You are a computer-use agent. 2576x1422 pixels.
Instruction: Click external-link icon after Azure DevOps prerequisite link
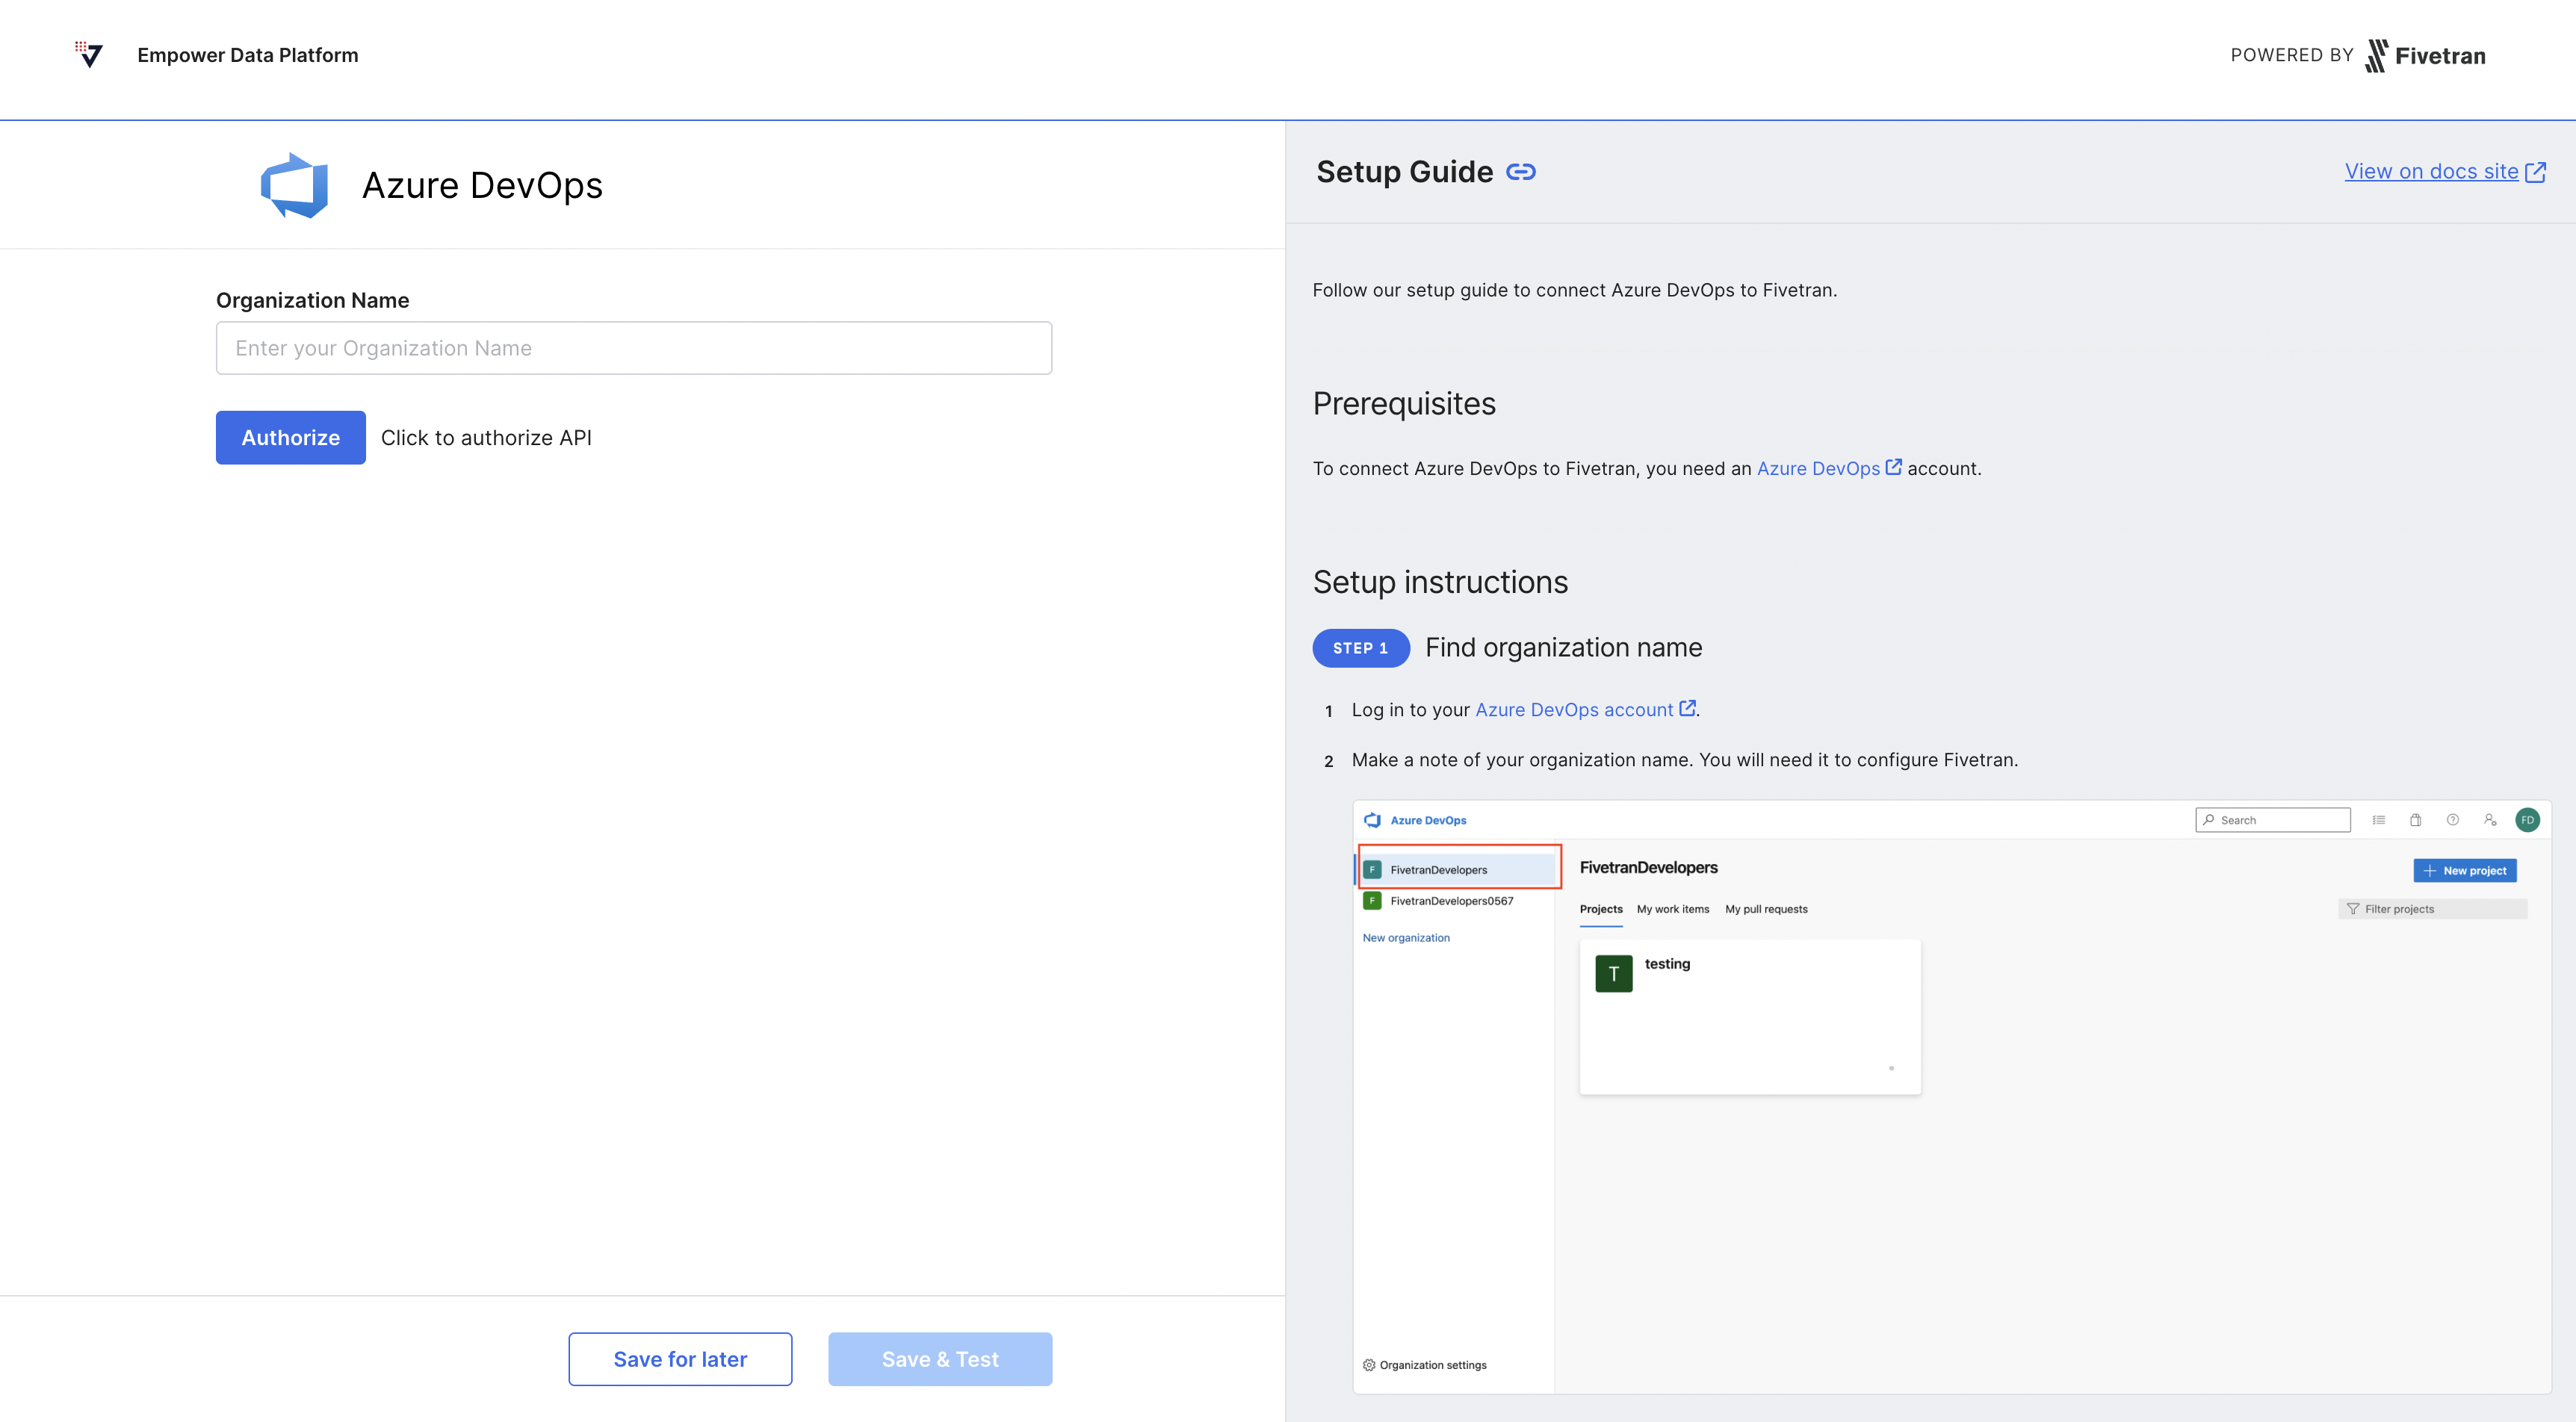point(1893,467)
